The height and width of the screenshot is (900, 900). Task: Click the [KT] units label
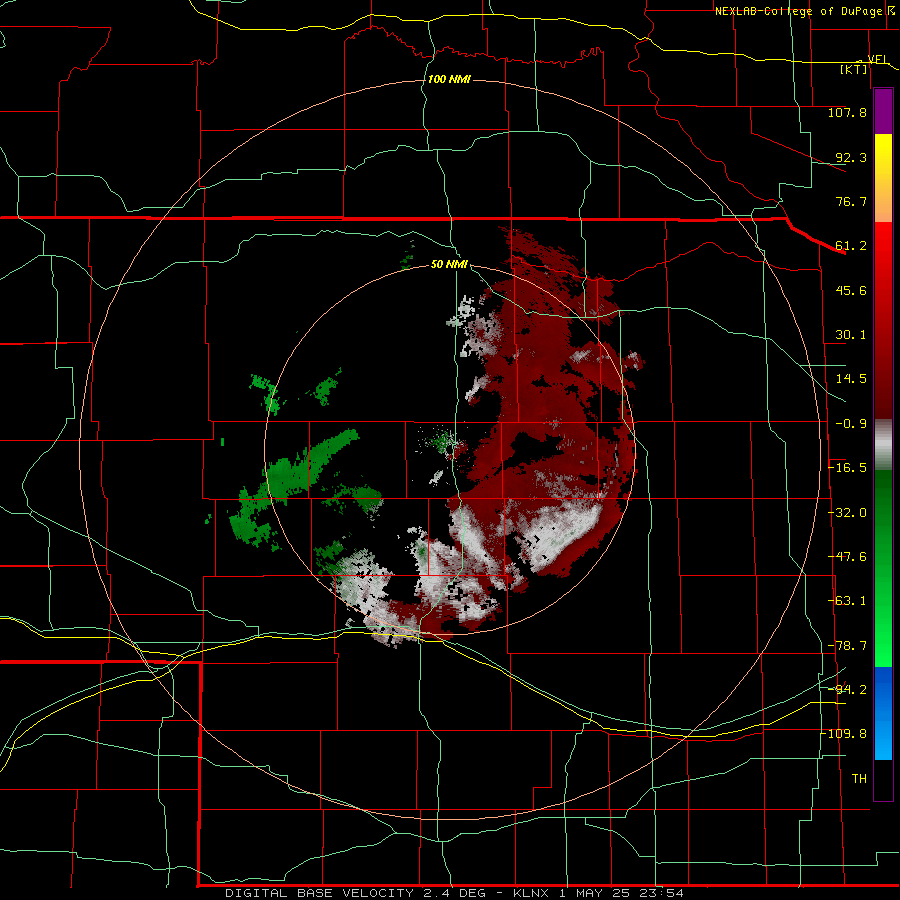(x=854, y=69)
